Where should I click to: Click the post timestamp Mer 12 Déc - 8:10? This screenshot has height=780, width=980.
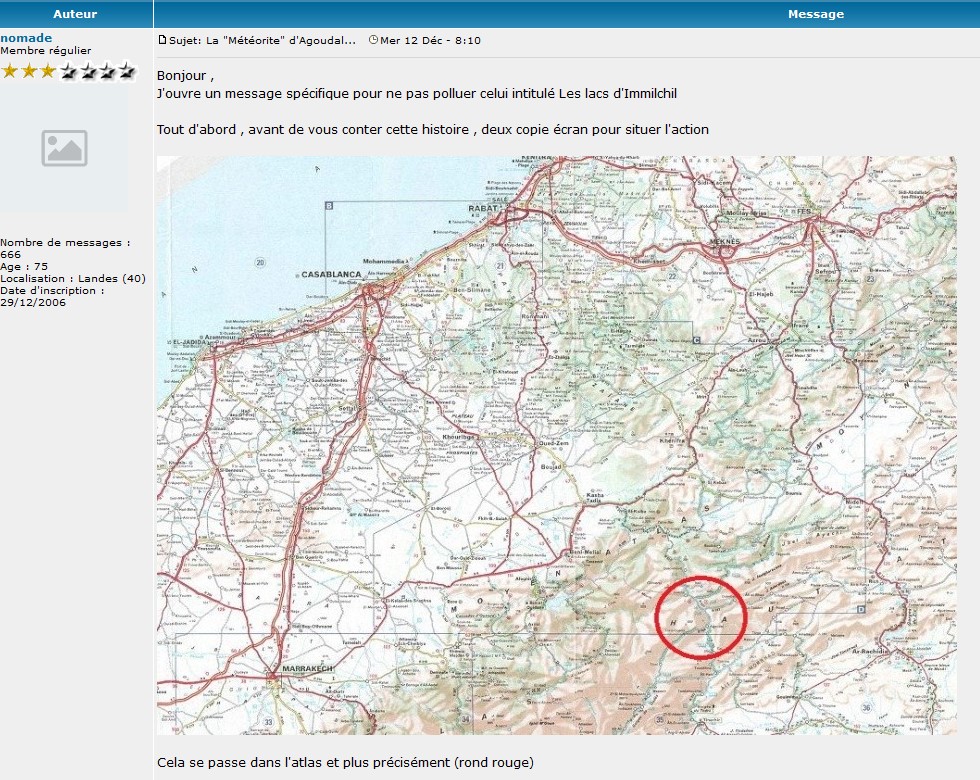point(430,41)
